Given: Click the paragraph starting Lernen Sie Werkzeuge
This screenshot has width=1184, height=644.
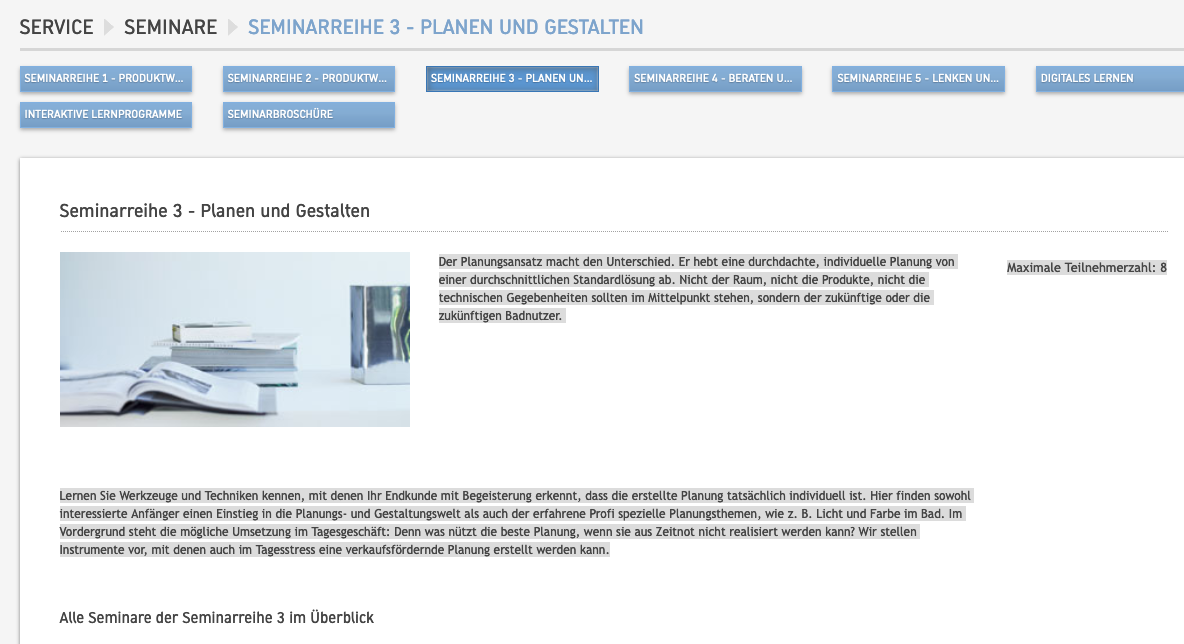Looking at the screenshot, I should point(516,522).
